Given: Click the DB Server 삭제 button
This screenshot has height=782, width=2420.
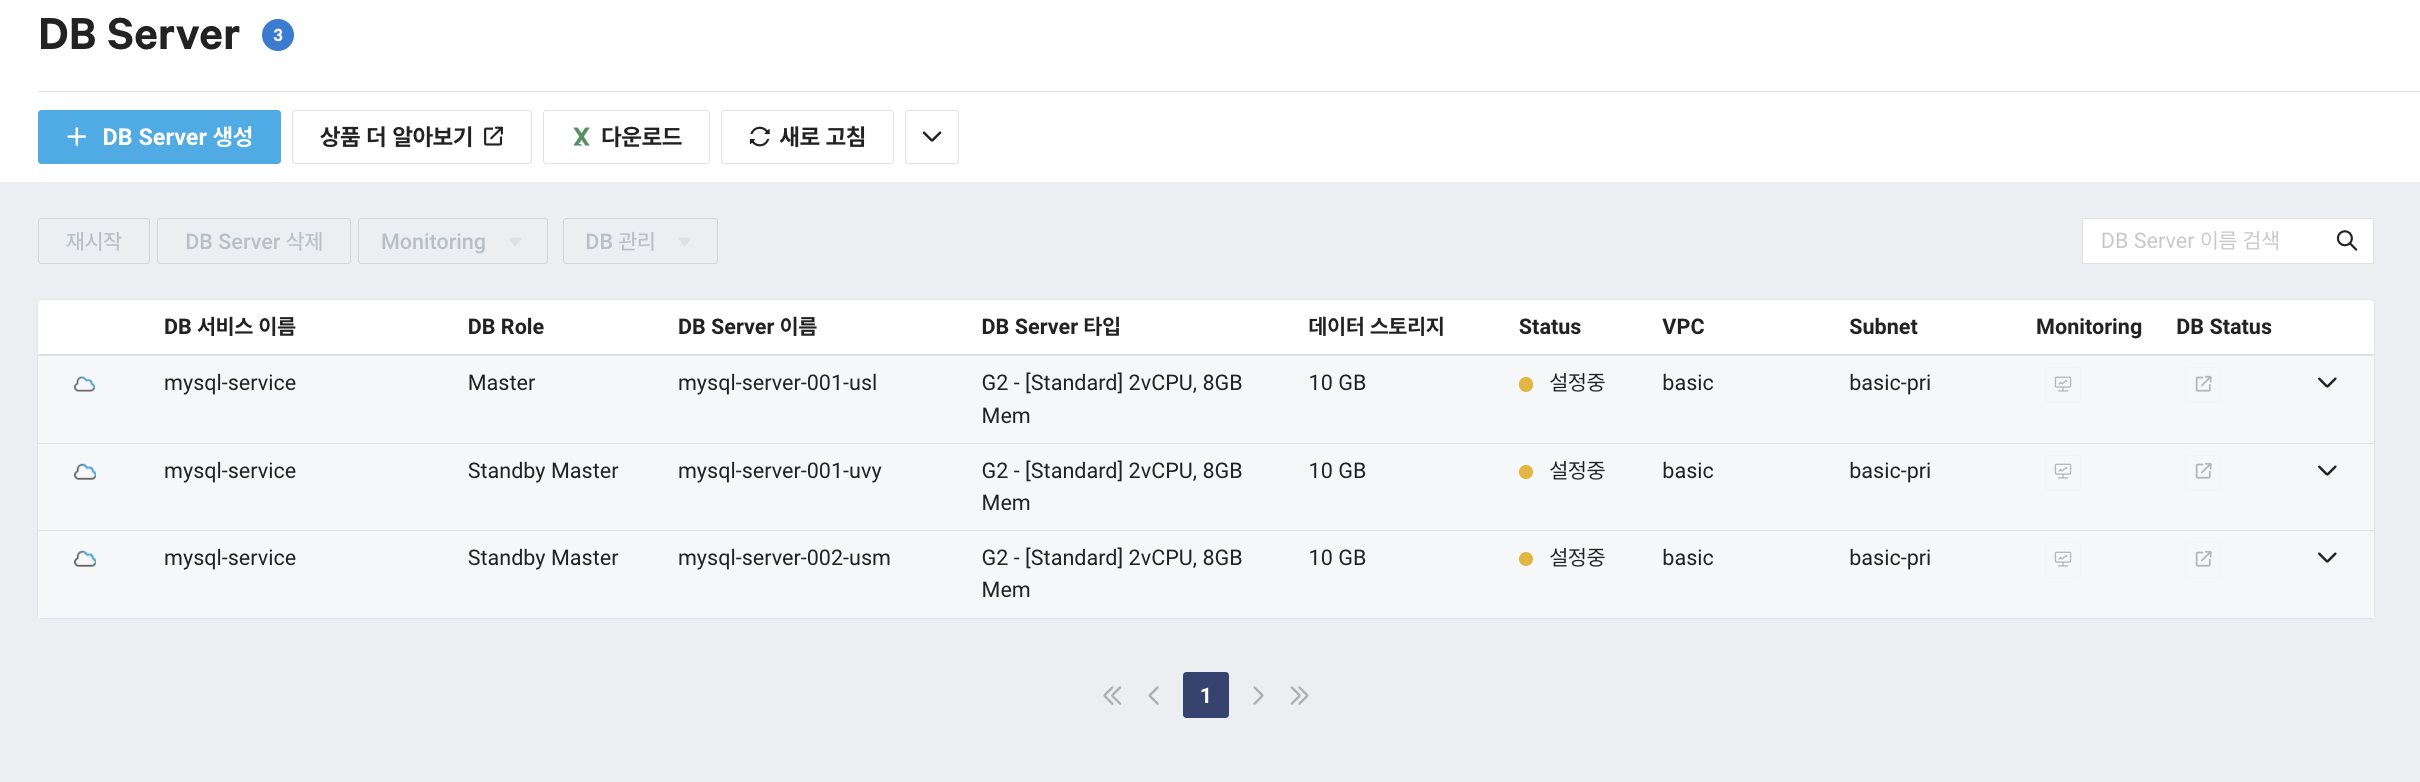Looking at the screenshot, I should (253, 240).
